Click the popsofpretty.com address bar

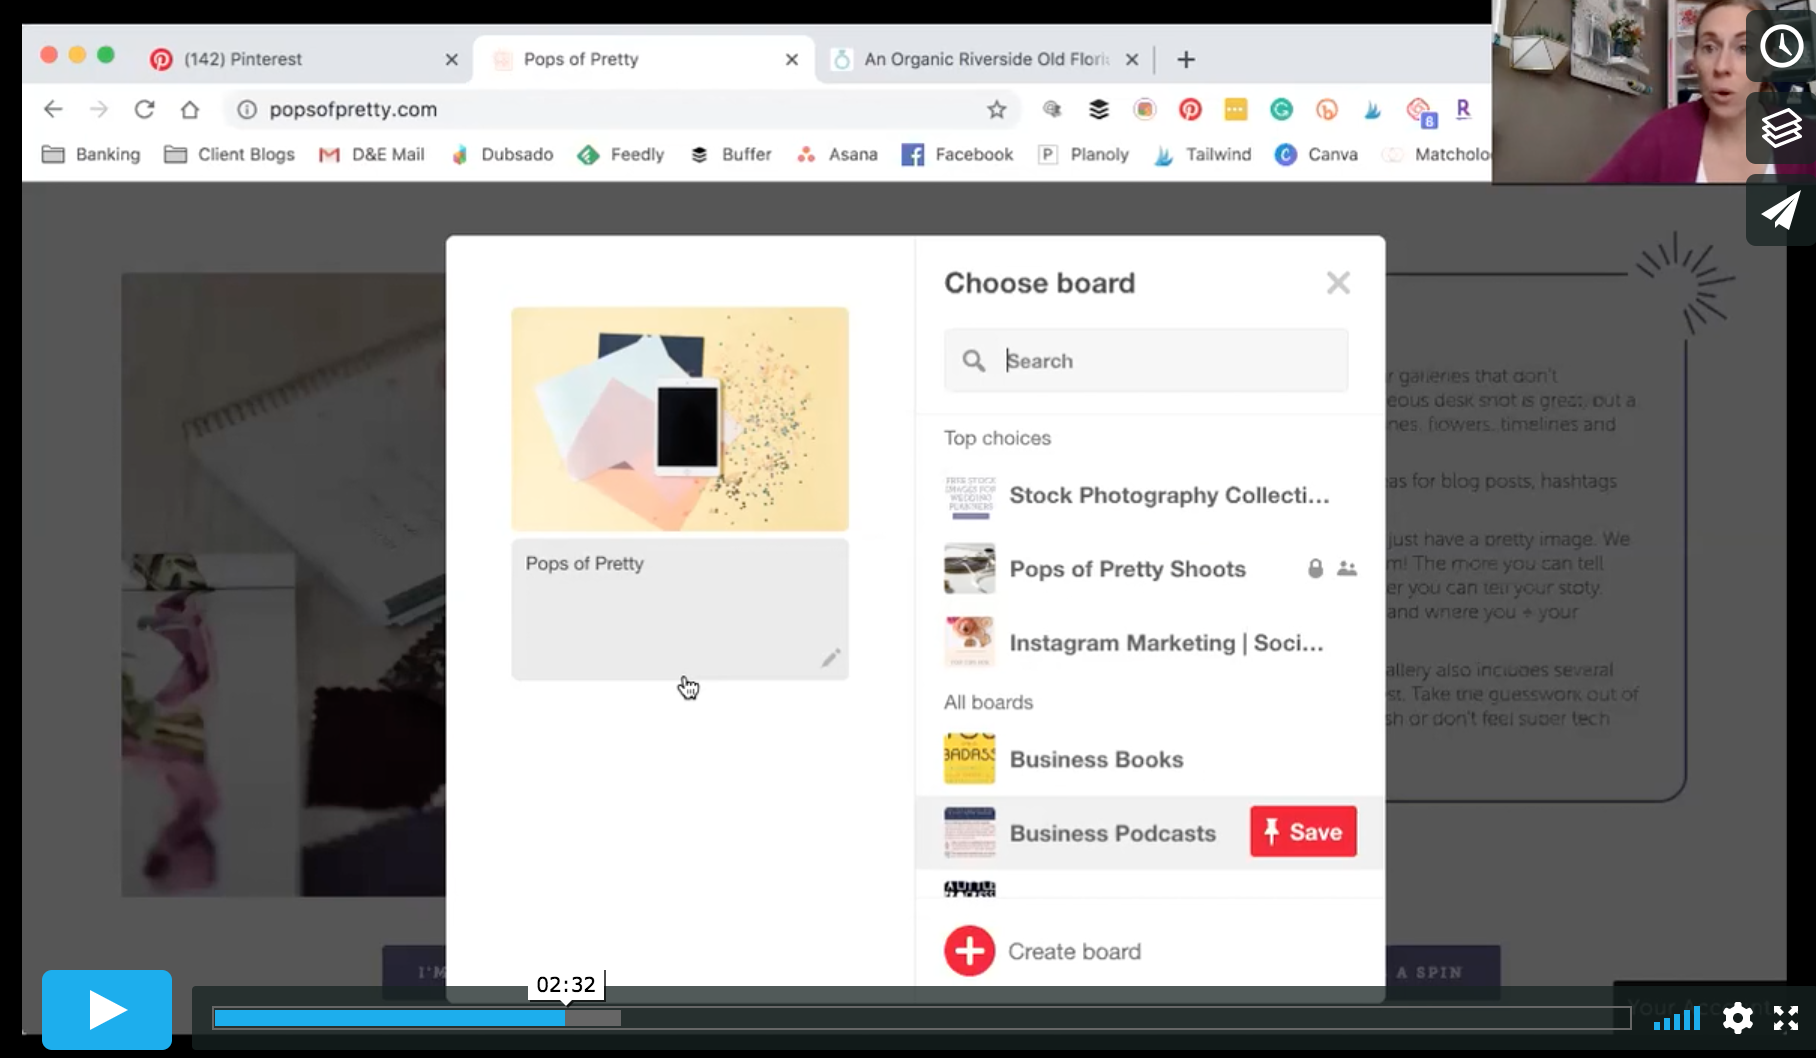pos(620,109)
